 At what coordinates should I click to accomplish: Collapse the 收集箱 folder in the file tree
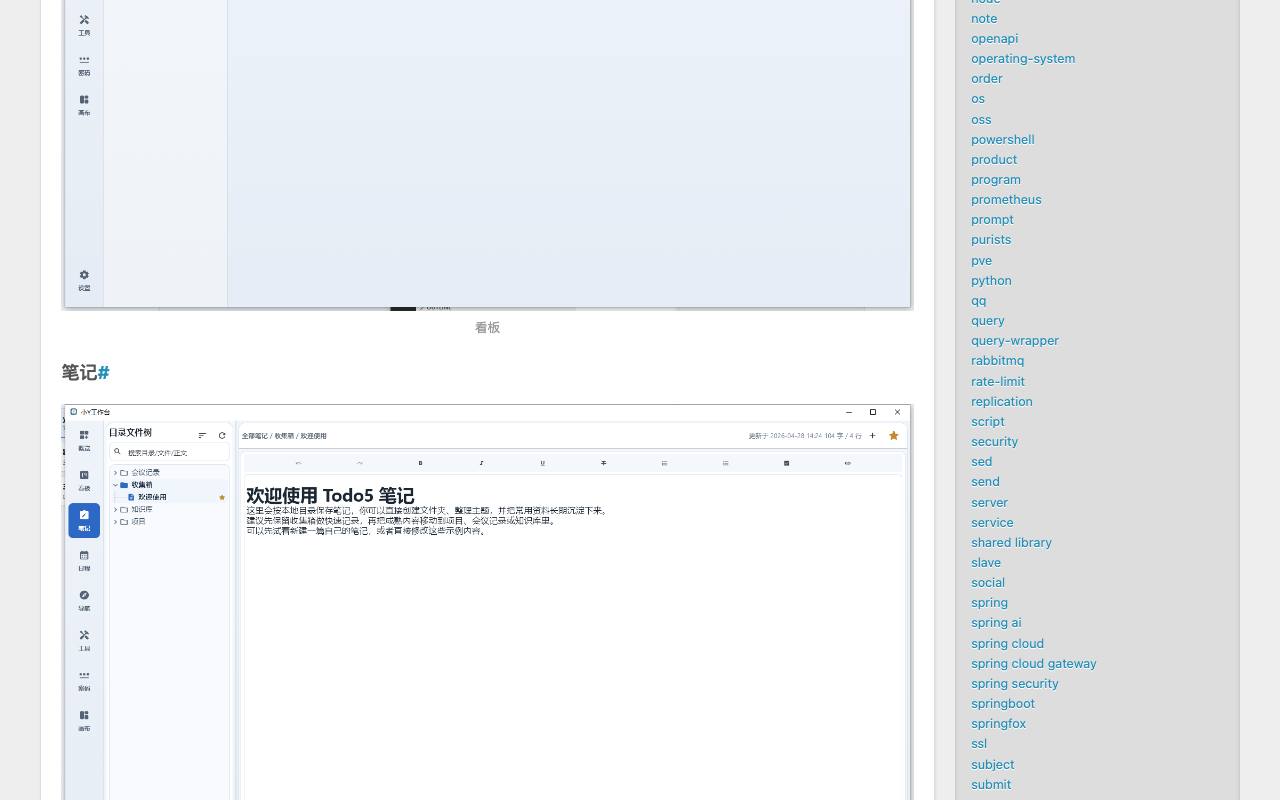pyautogui.click(x=115, y=485)
